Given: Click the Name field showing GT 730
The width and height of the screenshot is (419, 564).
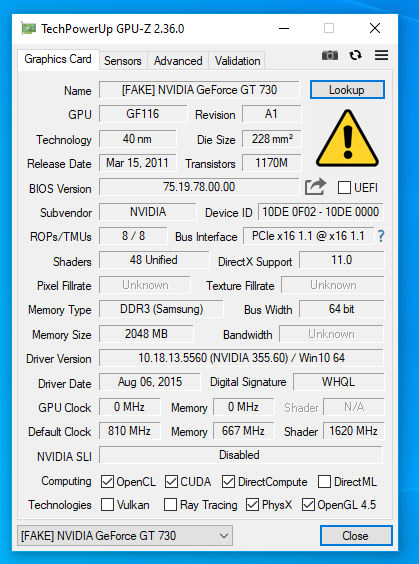Looking at the screenshot, I should [199, 90].
